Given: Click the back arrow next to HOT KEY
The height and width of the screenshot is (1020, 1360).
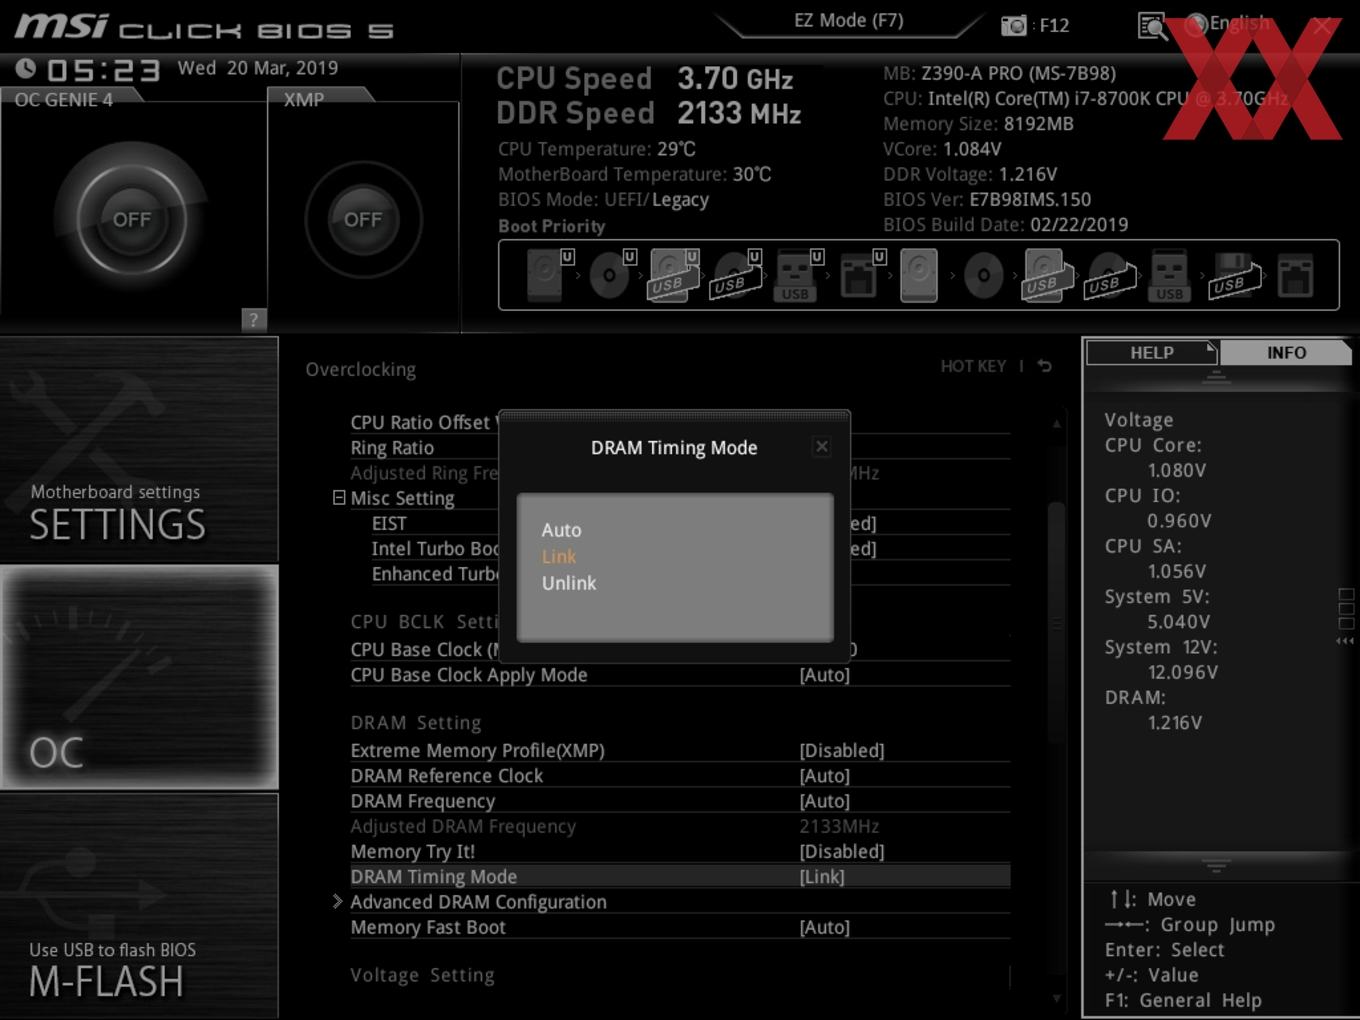Looking at the screenshot, I should 1045,366.
